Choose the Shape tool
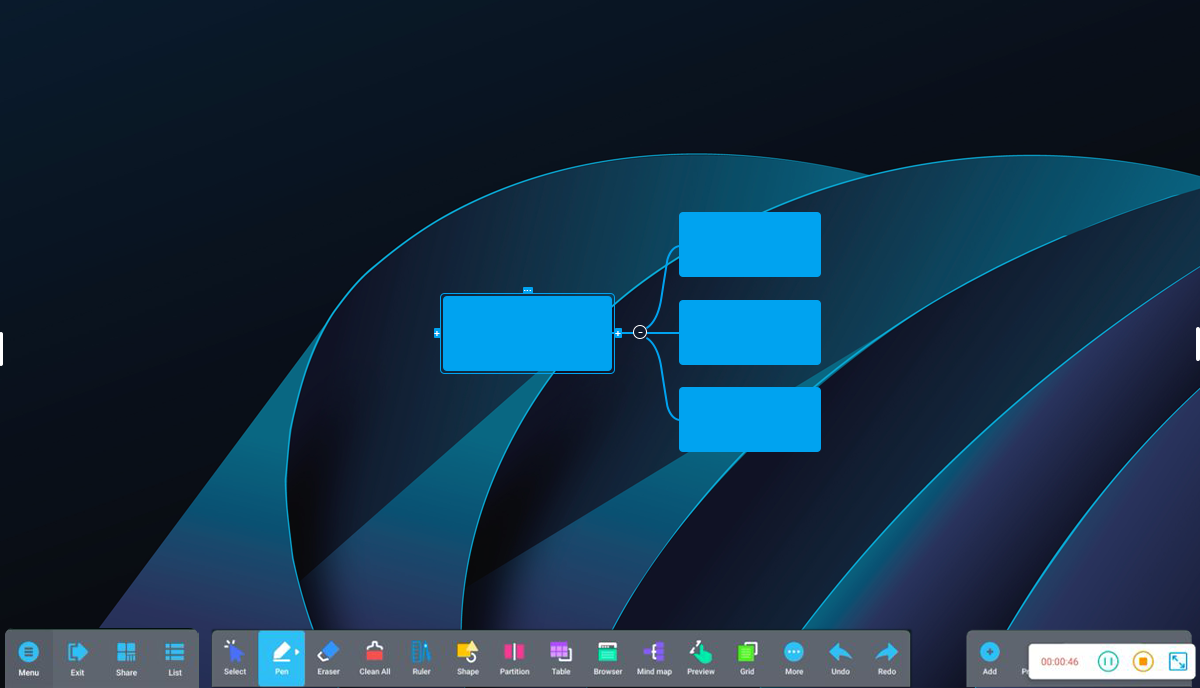Screen dimensions: 1200x688 tap(468, 656)
